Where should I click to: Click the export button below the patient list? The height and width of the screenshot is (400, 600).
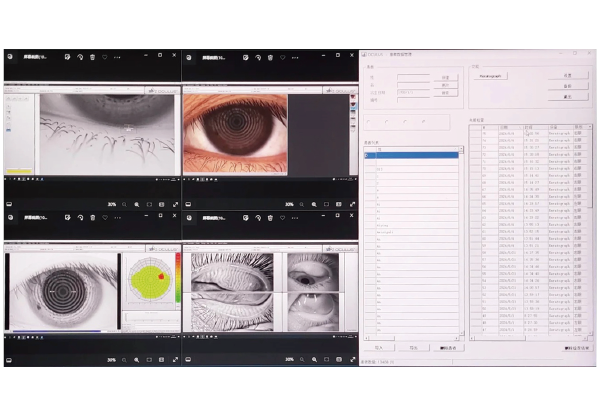click(x=413, y=348)
